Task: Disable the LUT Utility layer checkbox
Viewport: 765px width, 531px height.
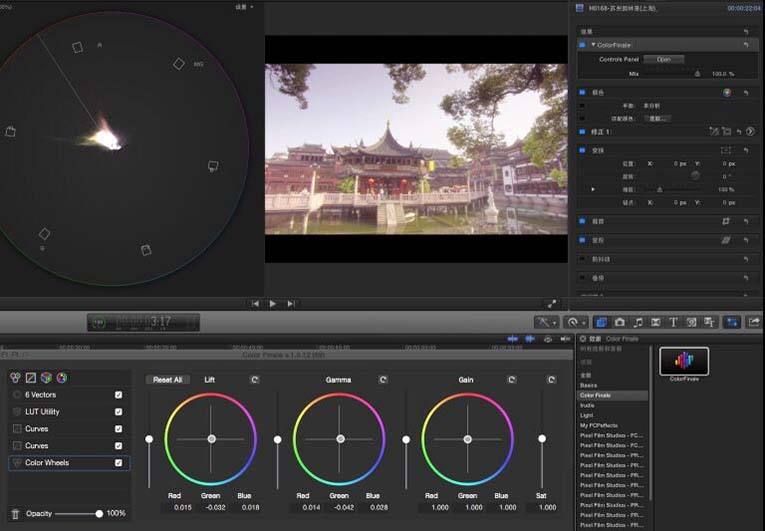Action: point(119,412)
